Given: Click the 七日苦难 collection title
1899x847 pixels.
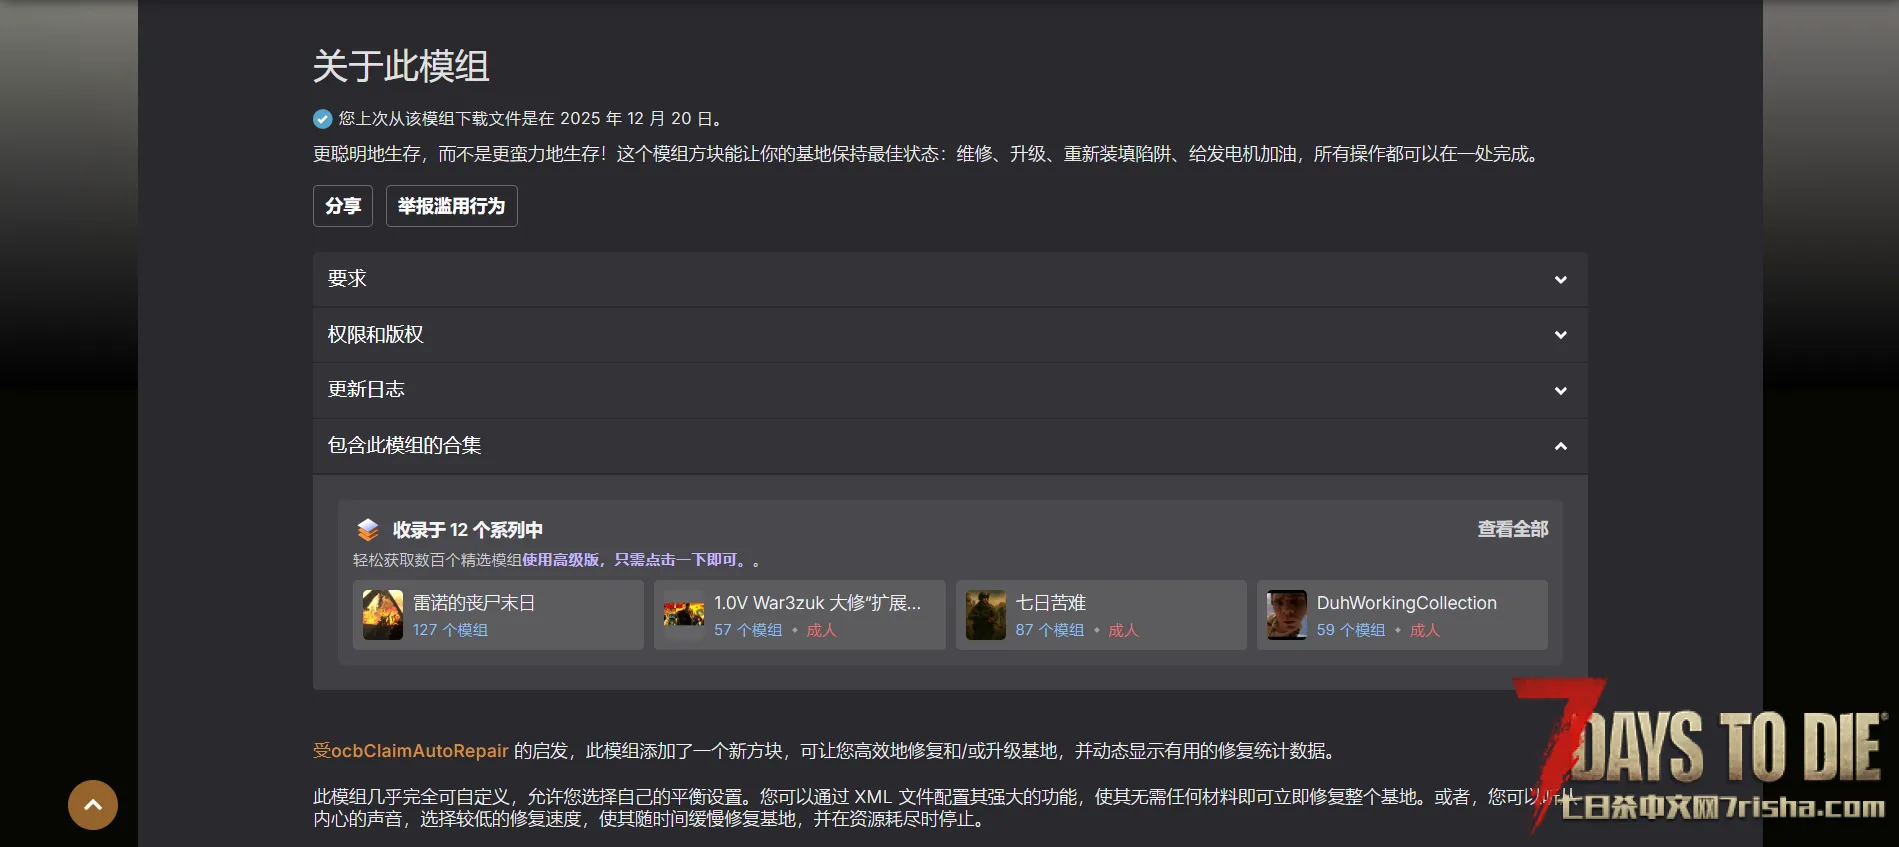Looking at the screenshot, I should pos(1050,603).
